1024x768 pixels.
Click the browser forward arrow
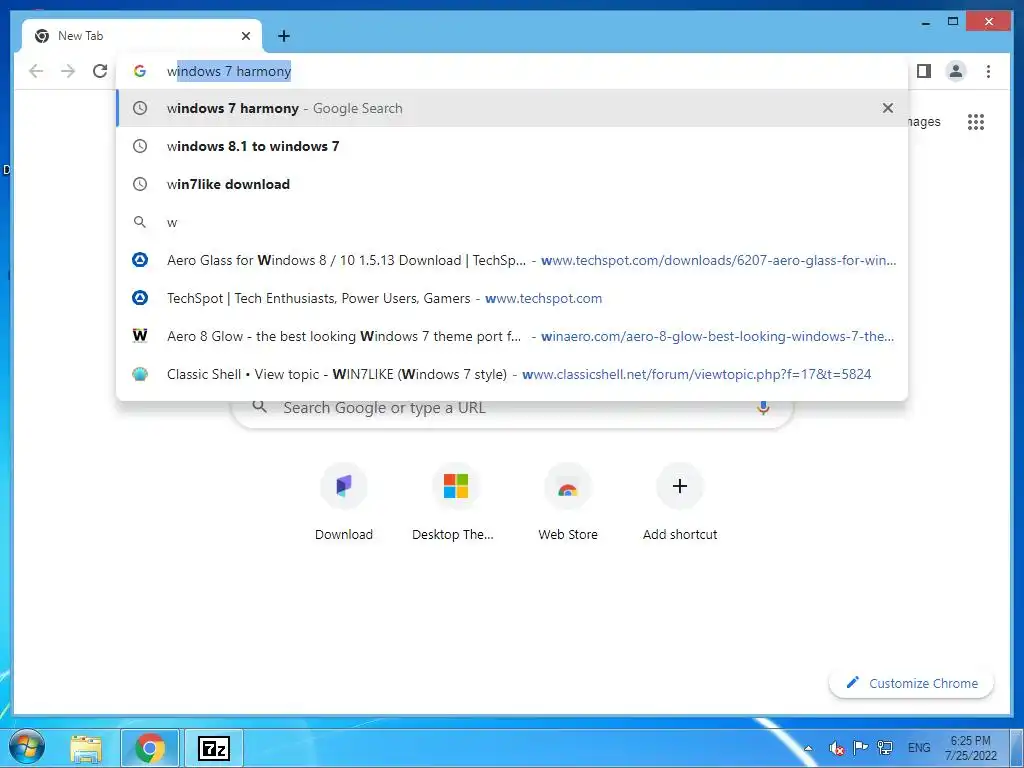click(68, 71)
